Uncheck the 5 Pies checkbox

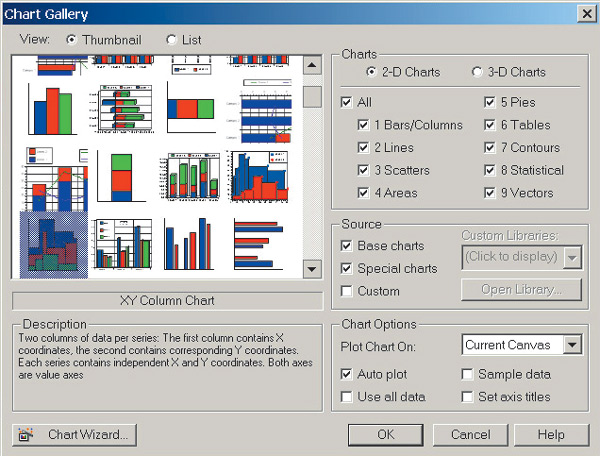[491, 102]
